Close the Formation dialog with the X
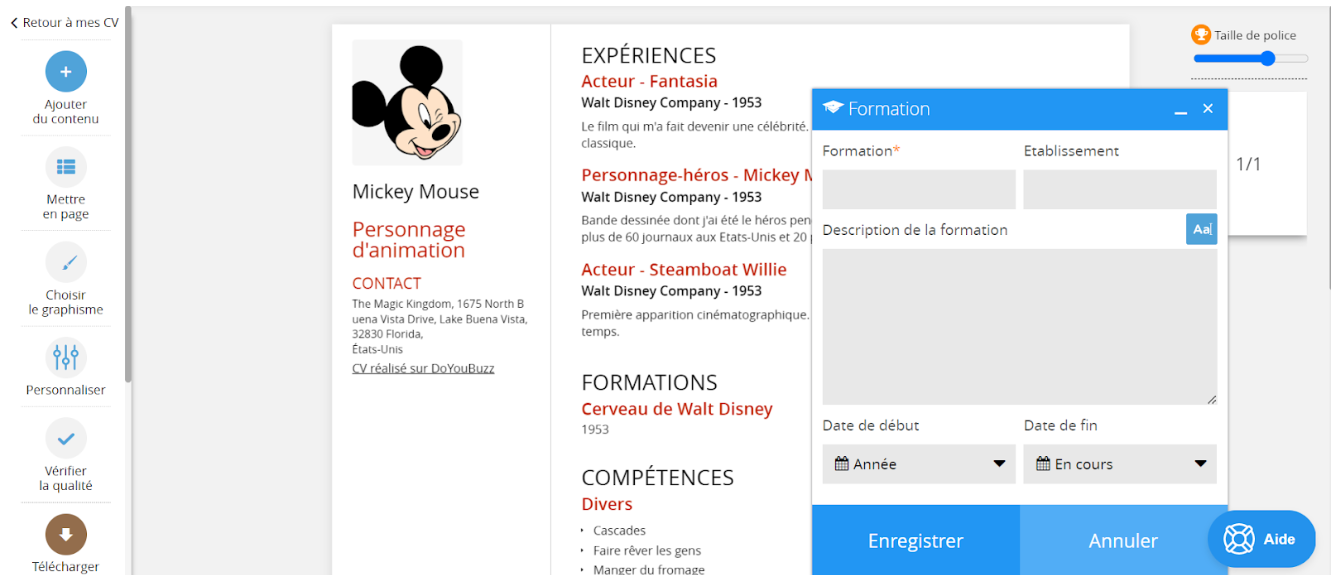The image size is (1332, 578). pos(1208,108)
